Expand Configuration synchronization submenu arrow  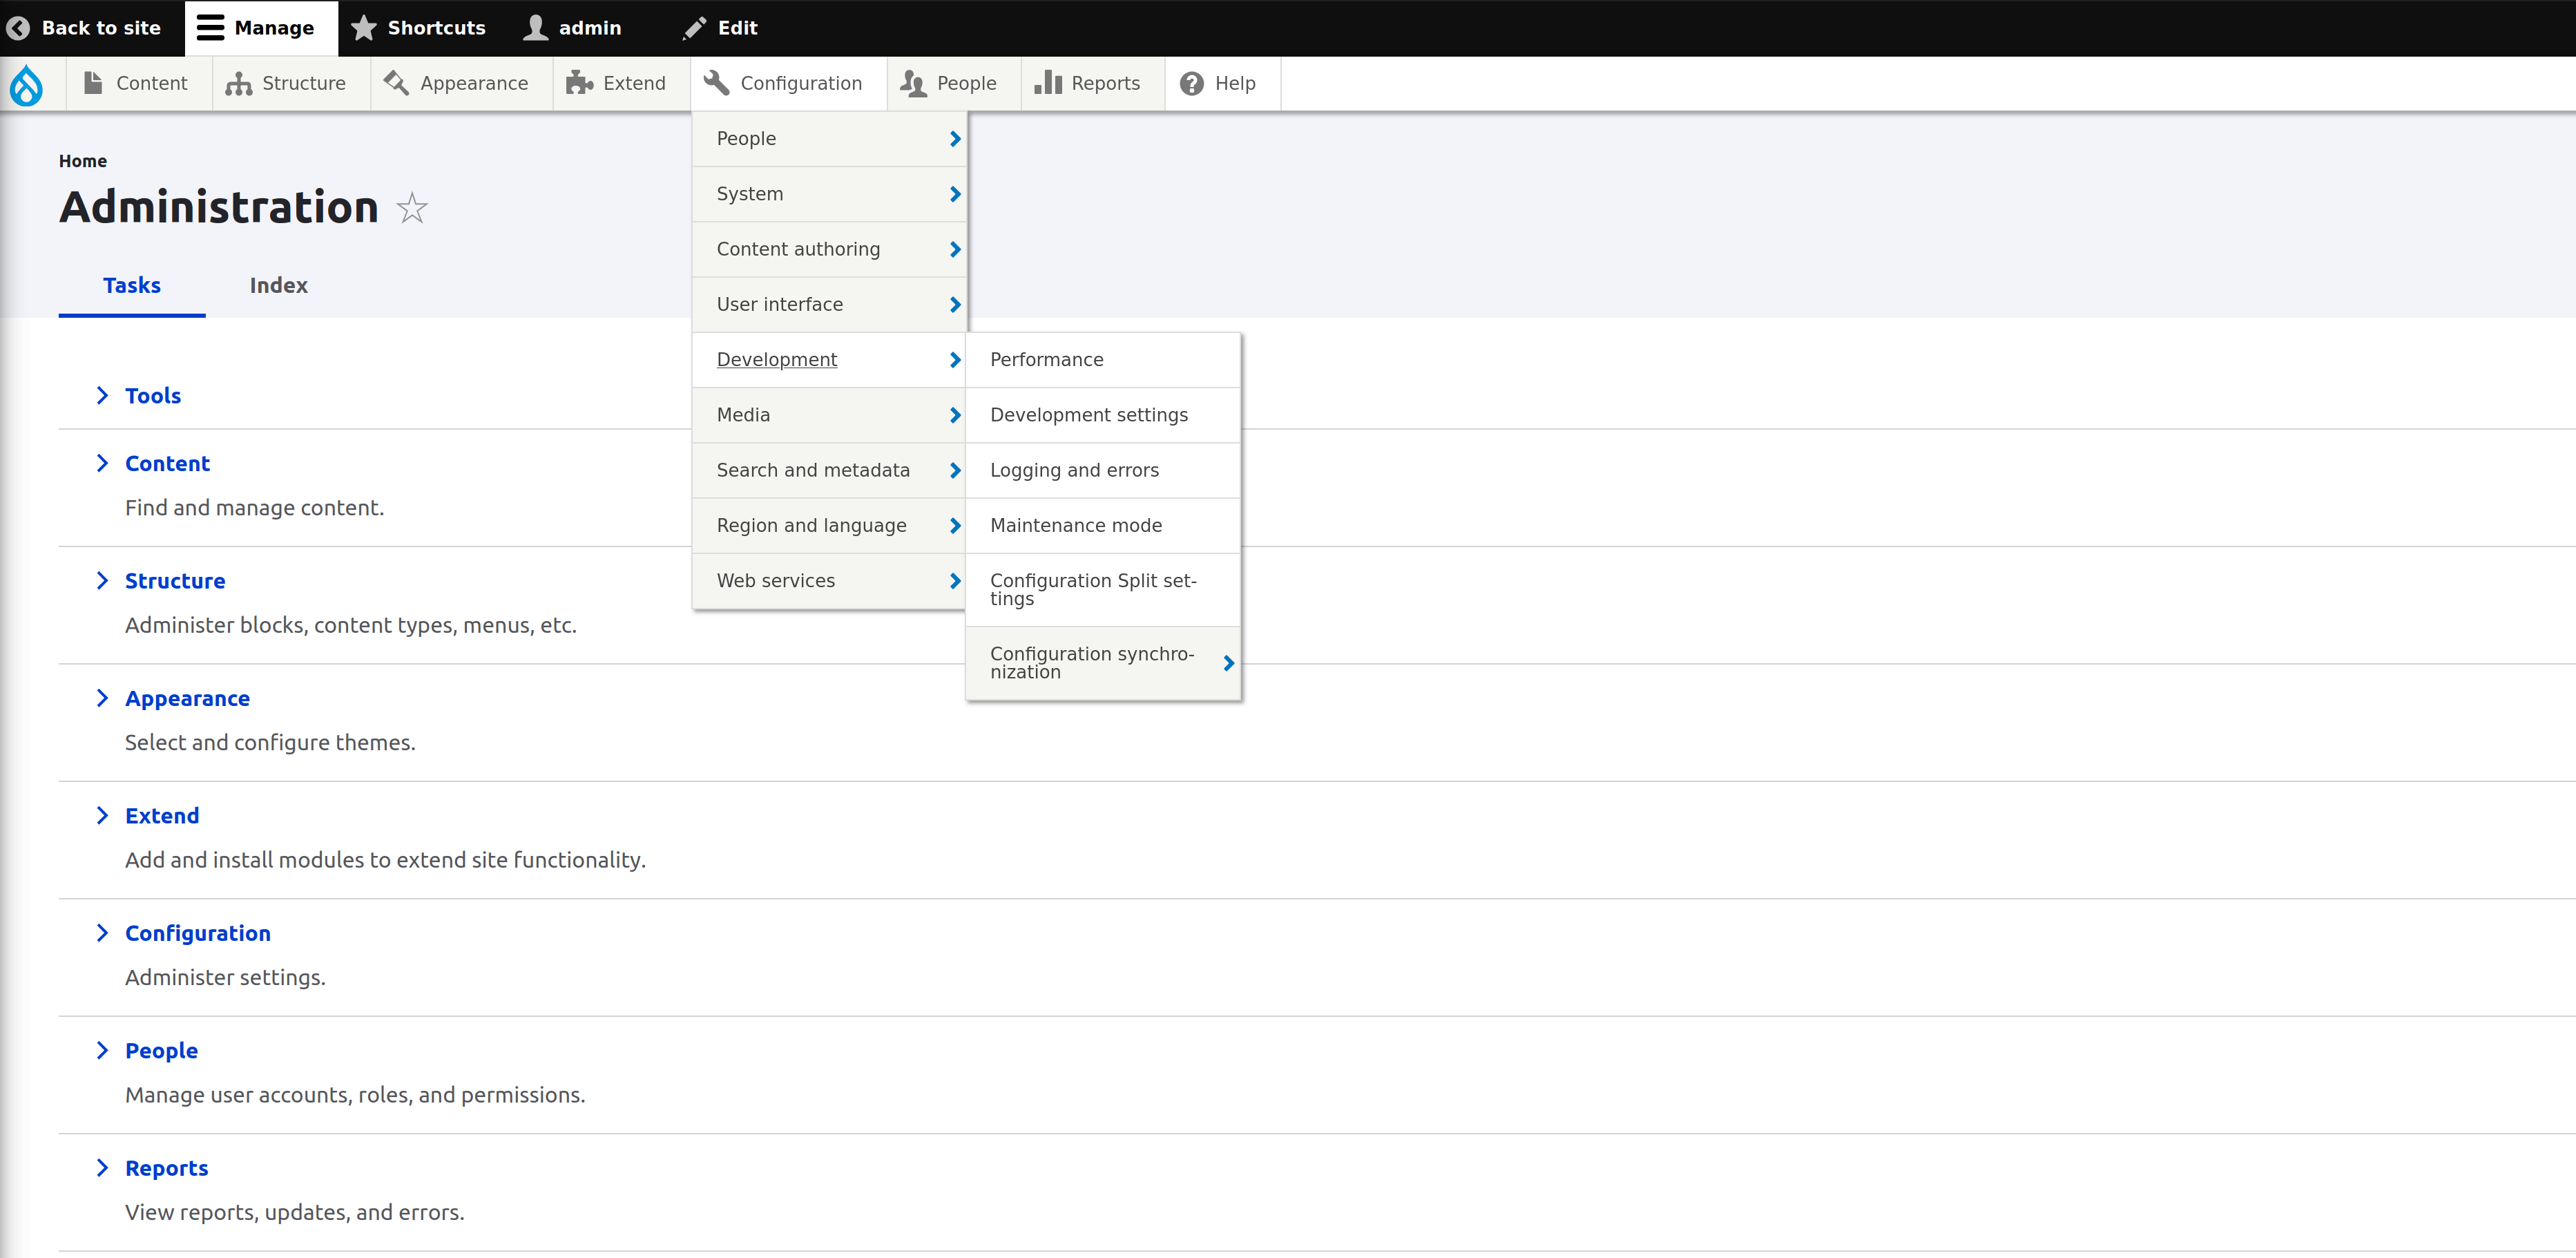tap(1228, 663)
